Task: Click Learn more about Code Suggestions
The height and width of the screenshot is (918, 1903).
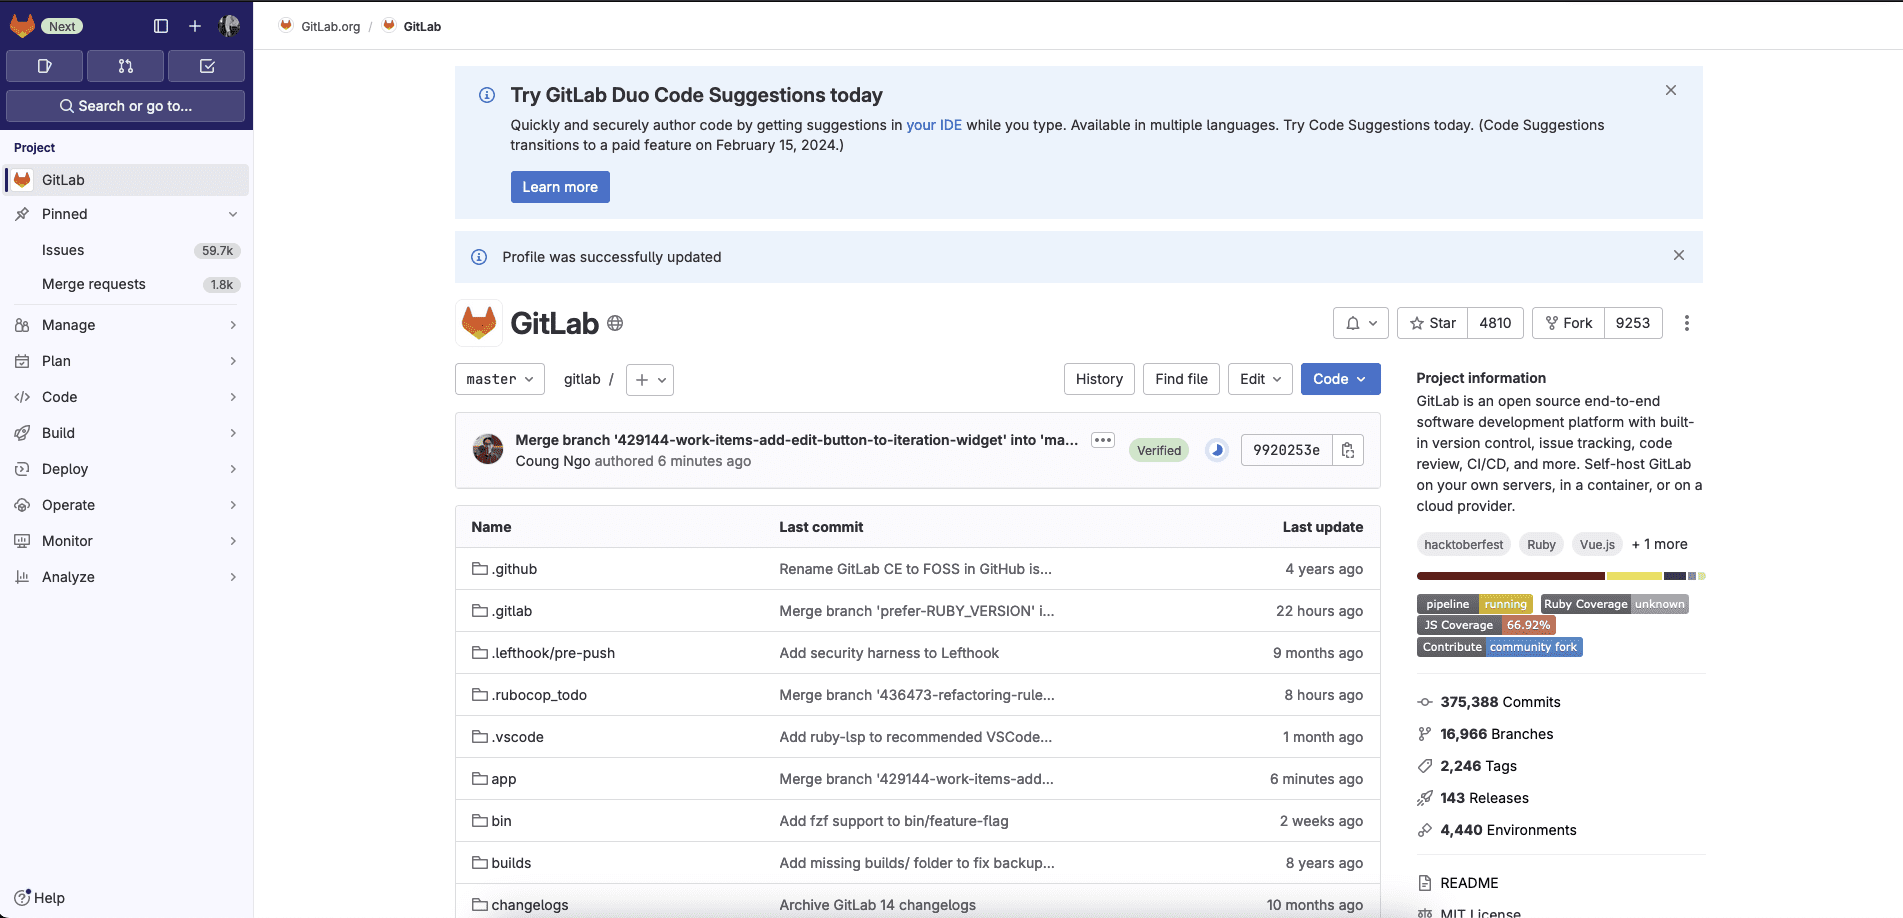Action: 560,187
